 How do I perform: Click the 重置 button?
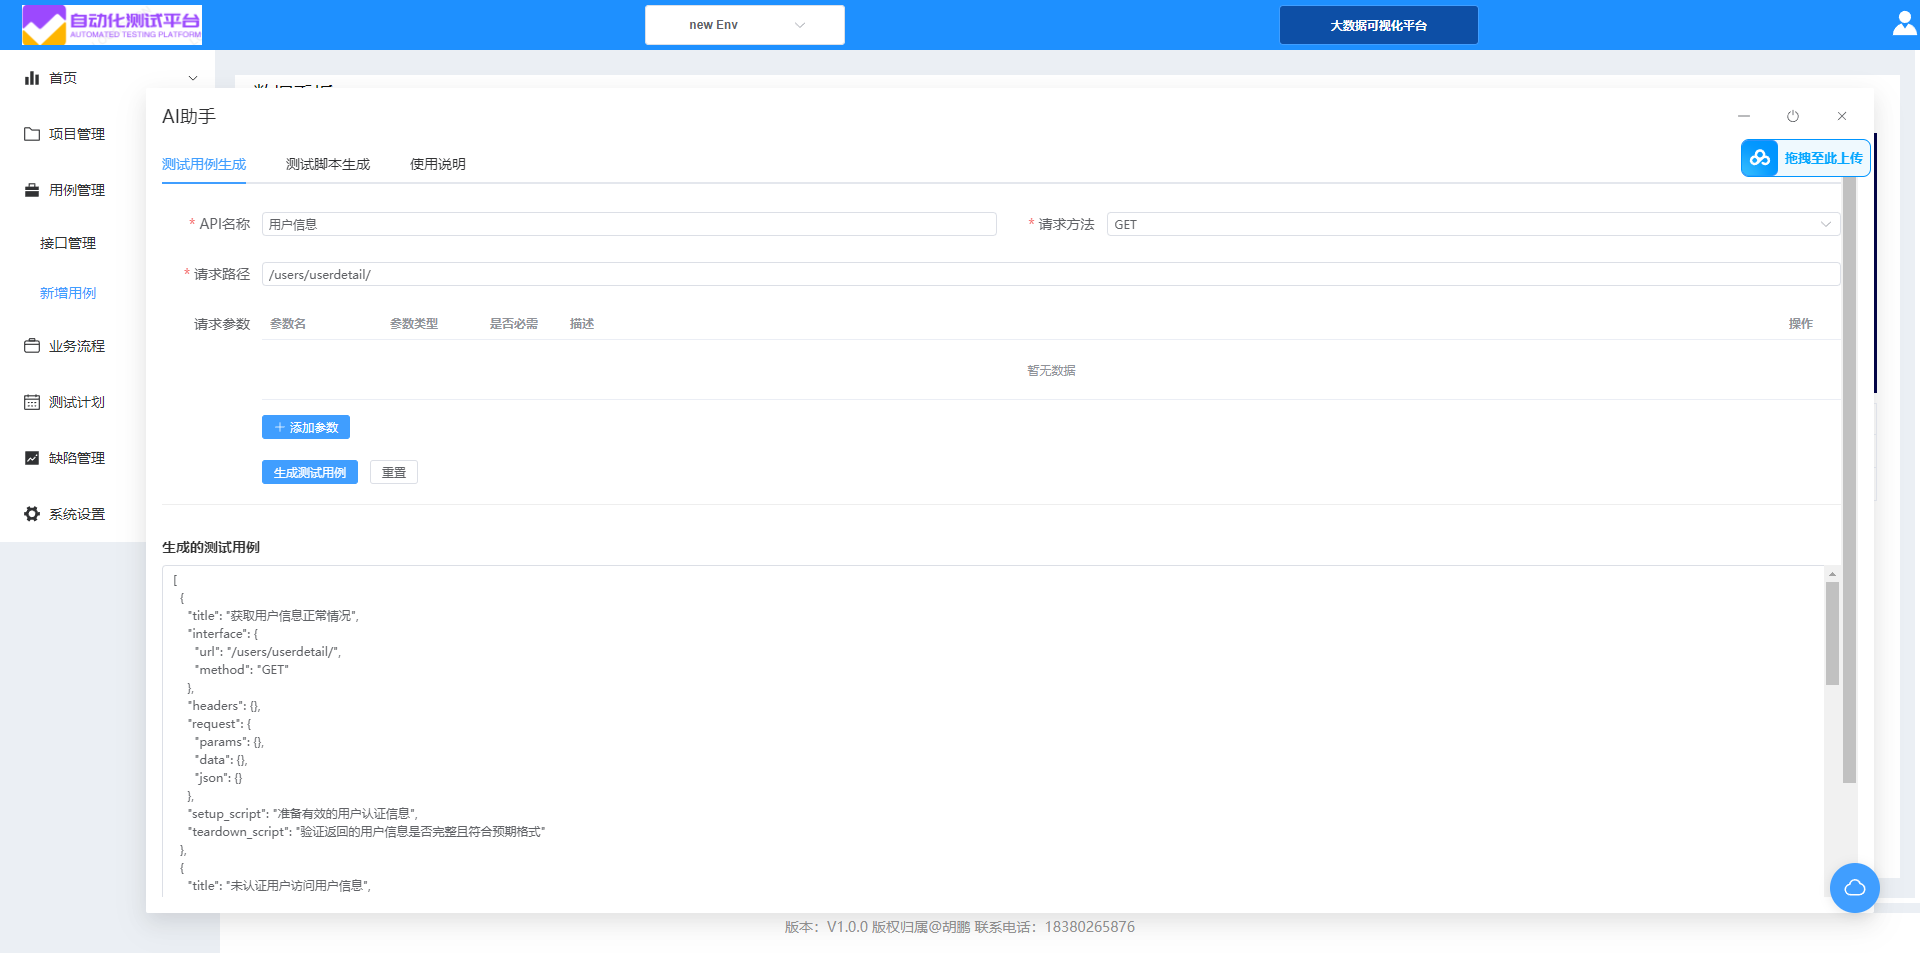pyautogui.click(x=394, y=472)
